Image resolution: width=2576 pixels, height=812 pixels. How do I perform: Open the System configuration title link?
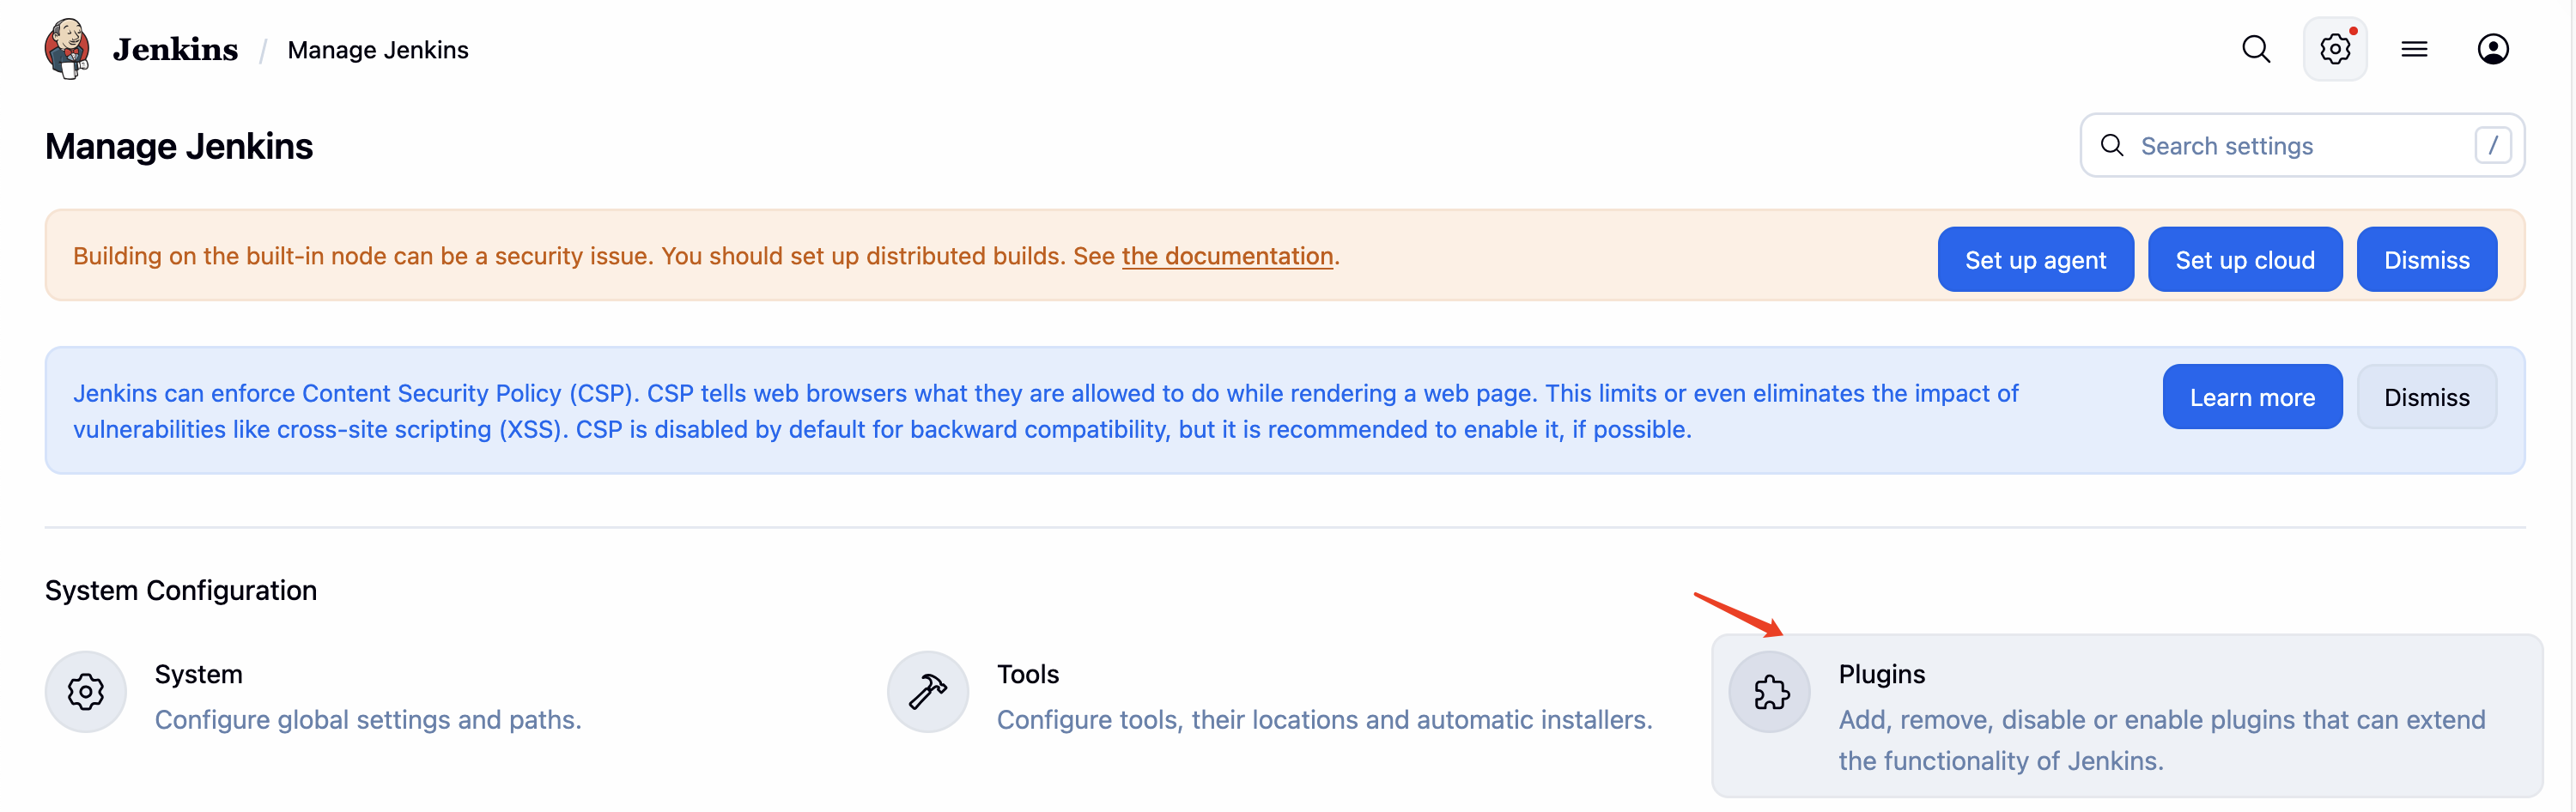pos(198,674)
